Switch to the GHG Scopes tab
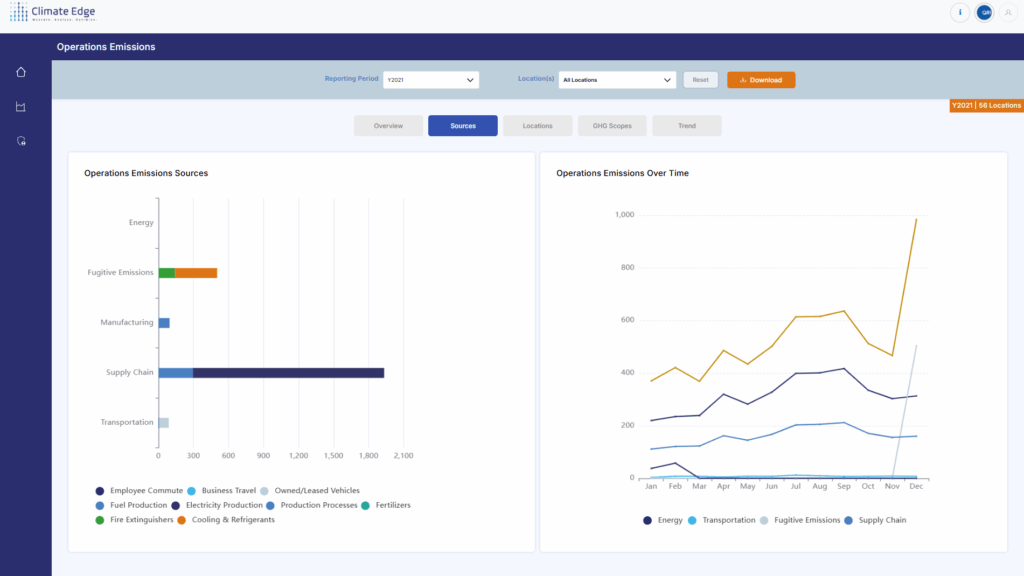Image resolution: width=1024 pixels, height=576 pixels. coord(612,126)
